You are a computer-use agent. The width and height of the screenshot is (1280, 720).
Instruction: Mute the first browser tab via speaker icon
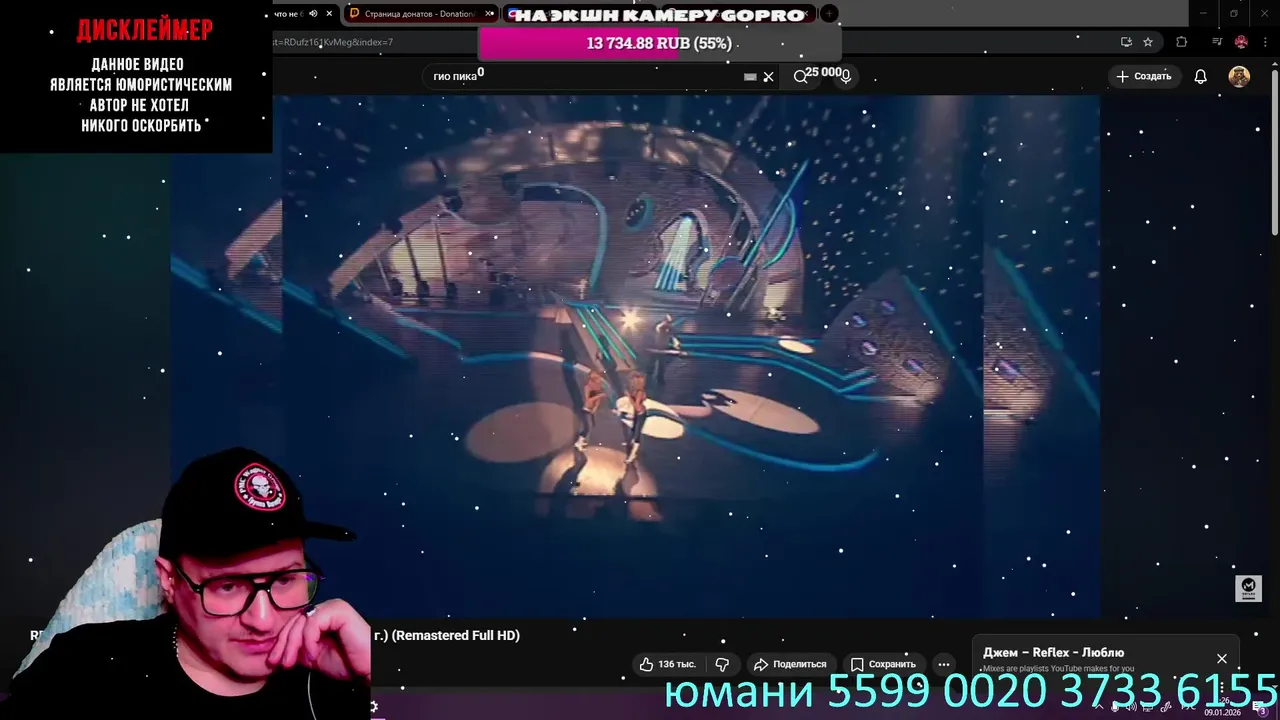point(313,14)
